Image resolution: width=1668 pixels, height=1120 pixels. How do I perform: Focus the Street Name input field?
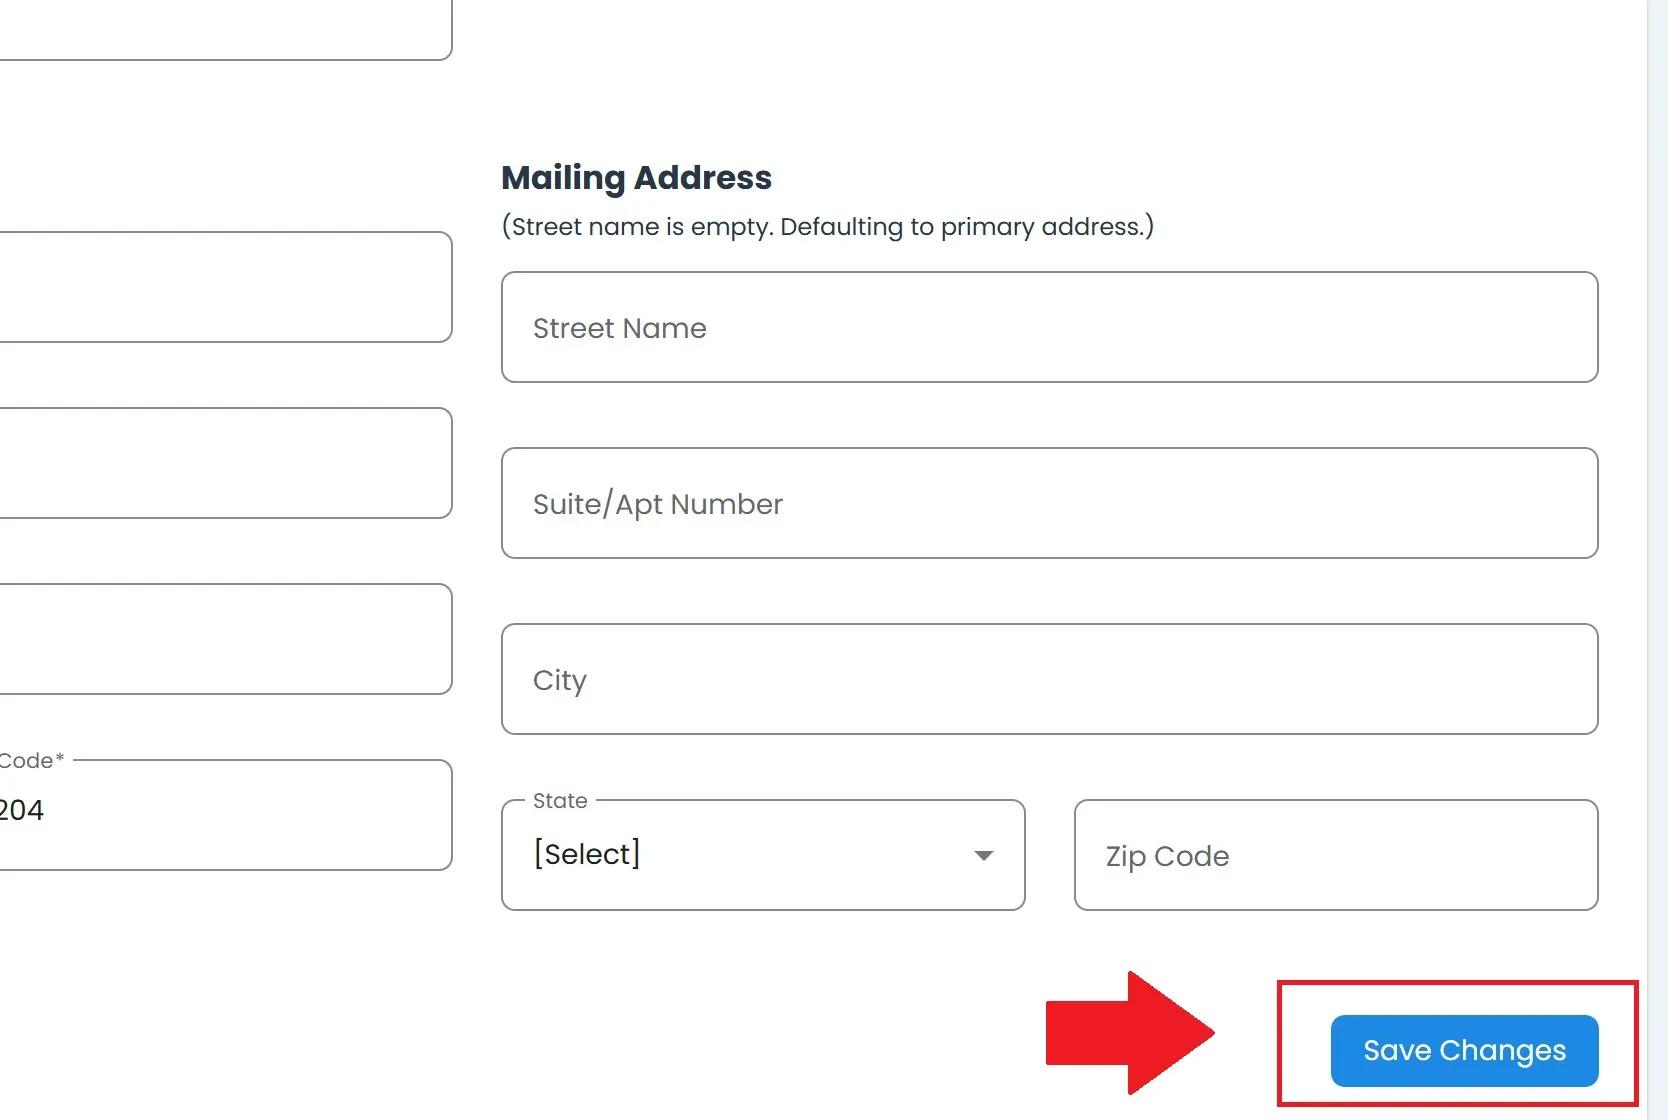1049,327
